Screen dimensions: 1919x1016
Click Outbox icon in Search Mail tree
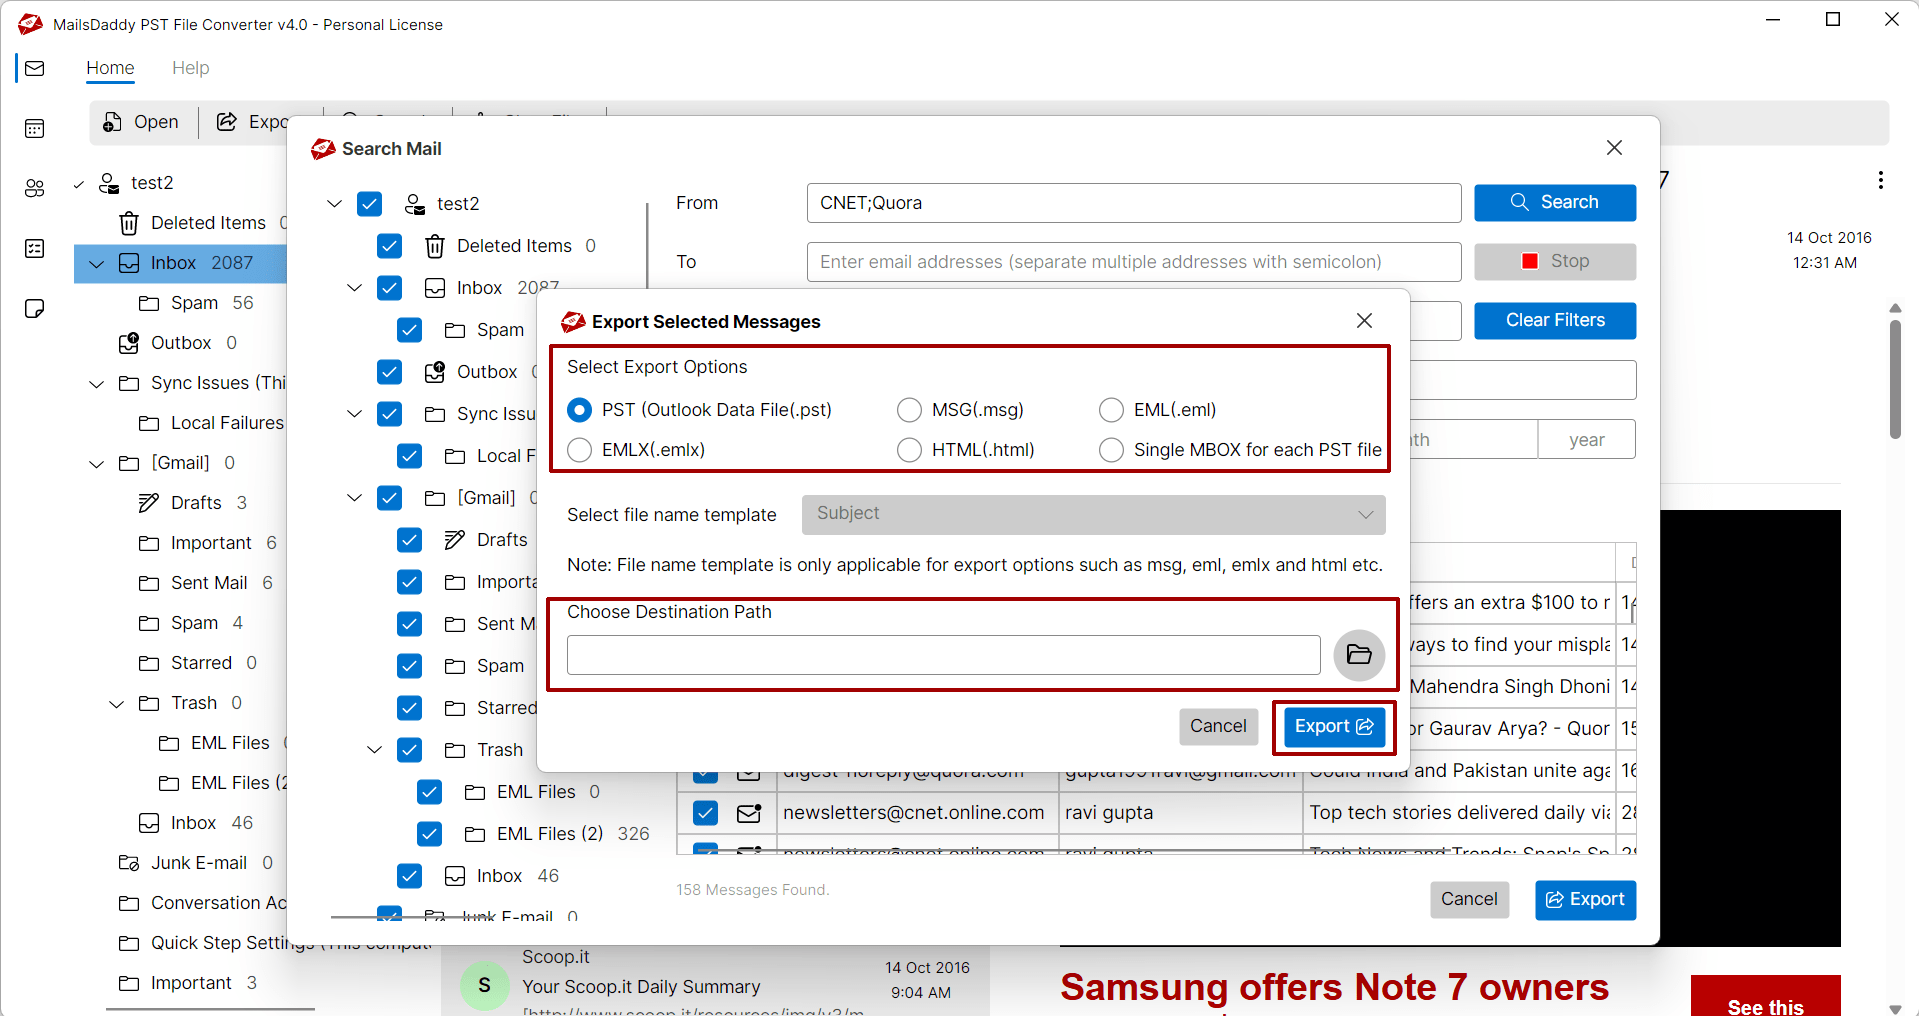coord(435,372)
